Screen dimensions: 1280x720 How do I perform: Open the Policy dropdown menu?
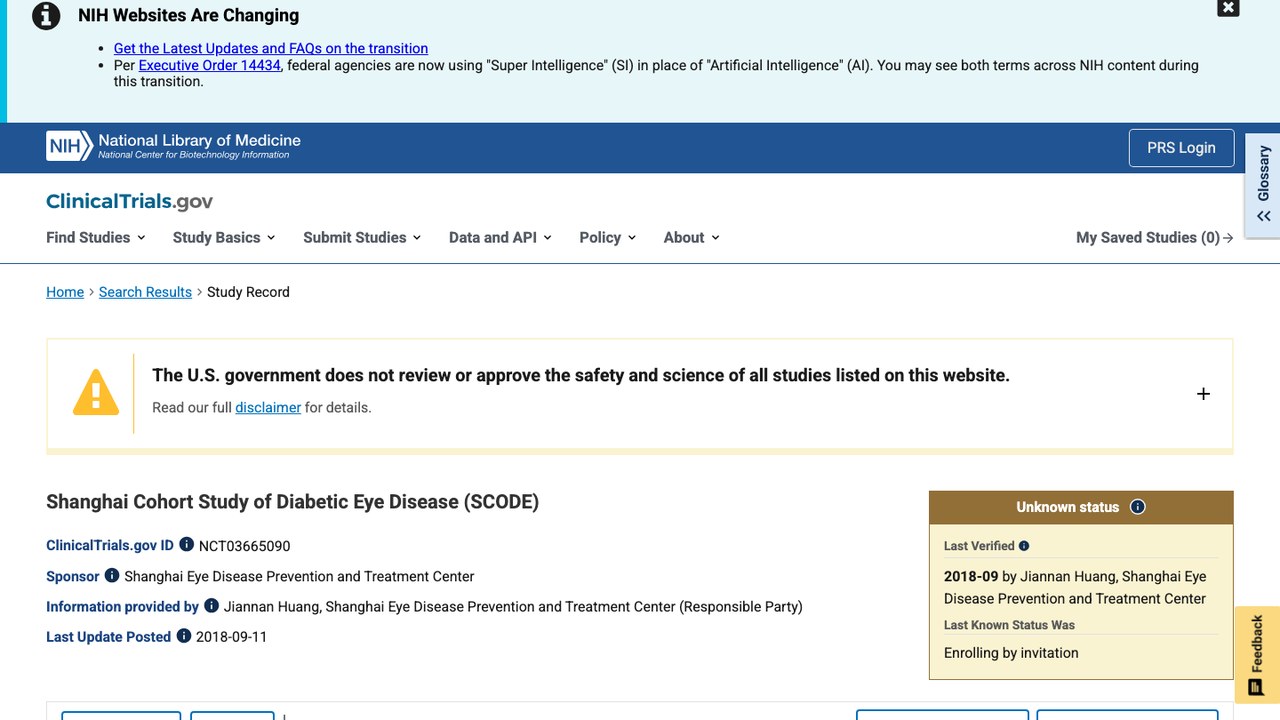(608, 237)
